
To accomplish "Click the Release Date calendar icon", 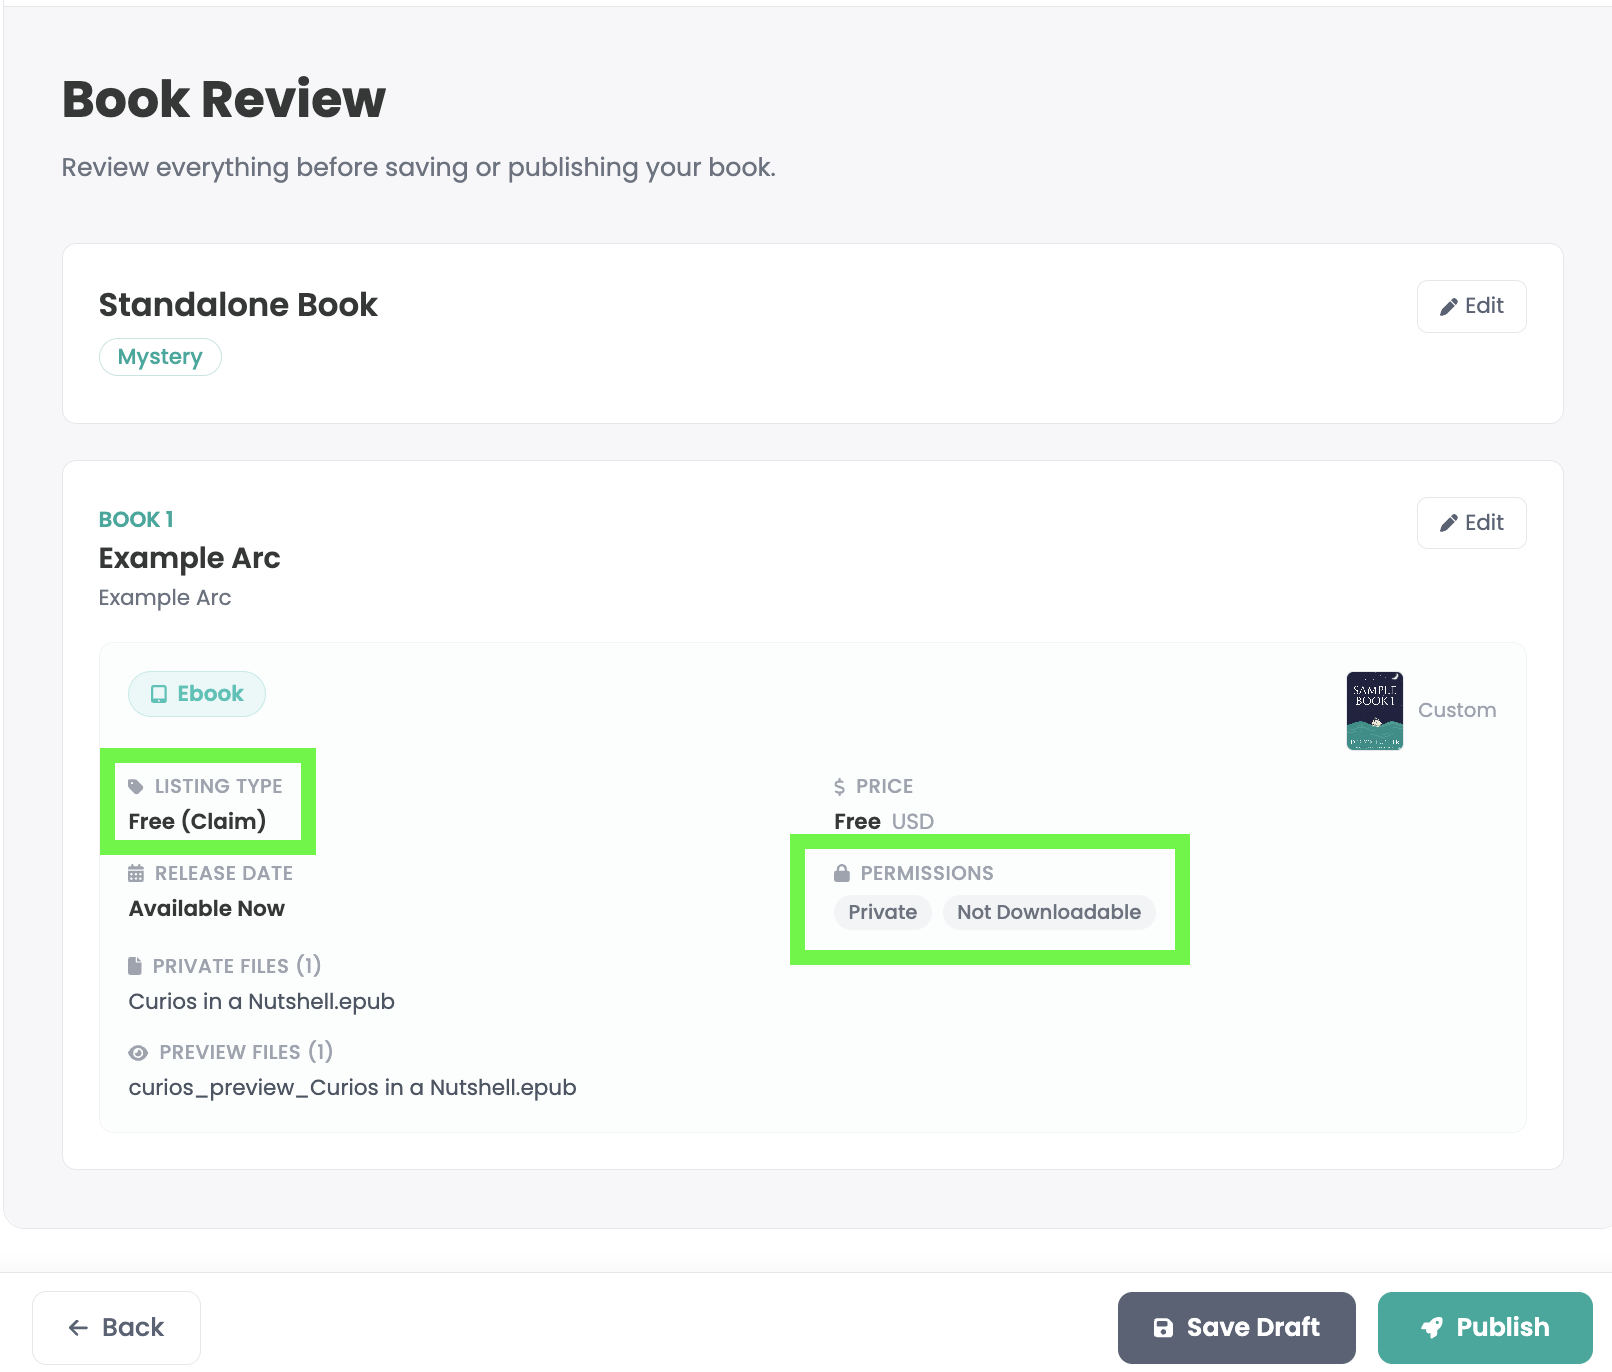I will tap(136, 873).
